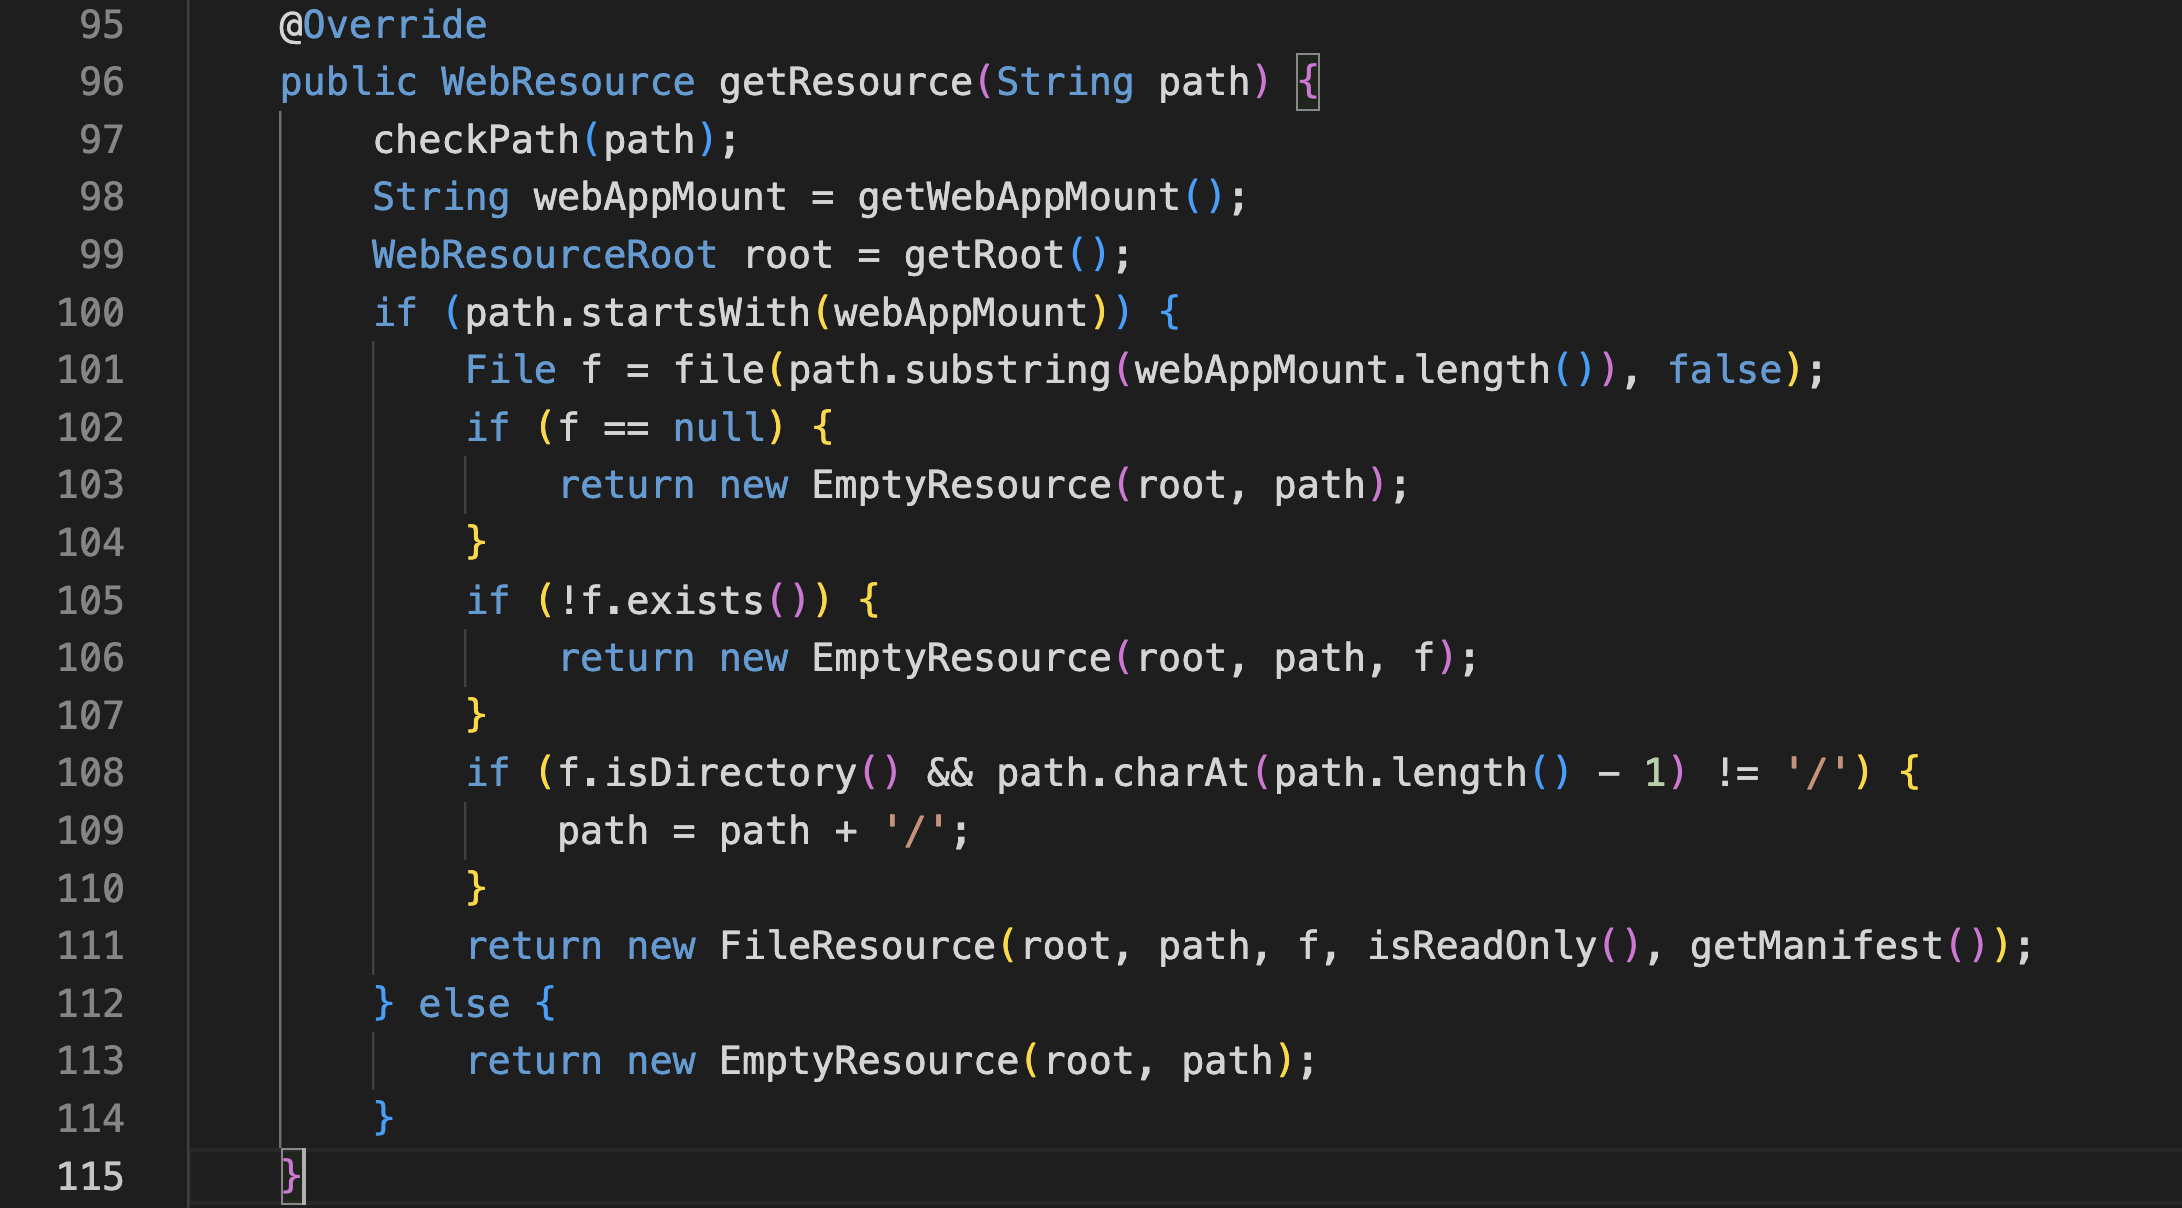This screenshot has height=1208, width=2182.
Task: Click the FileResource constructor name
Action: (x=857, y=946)
